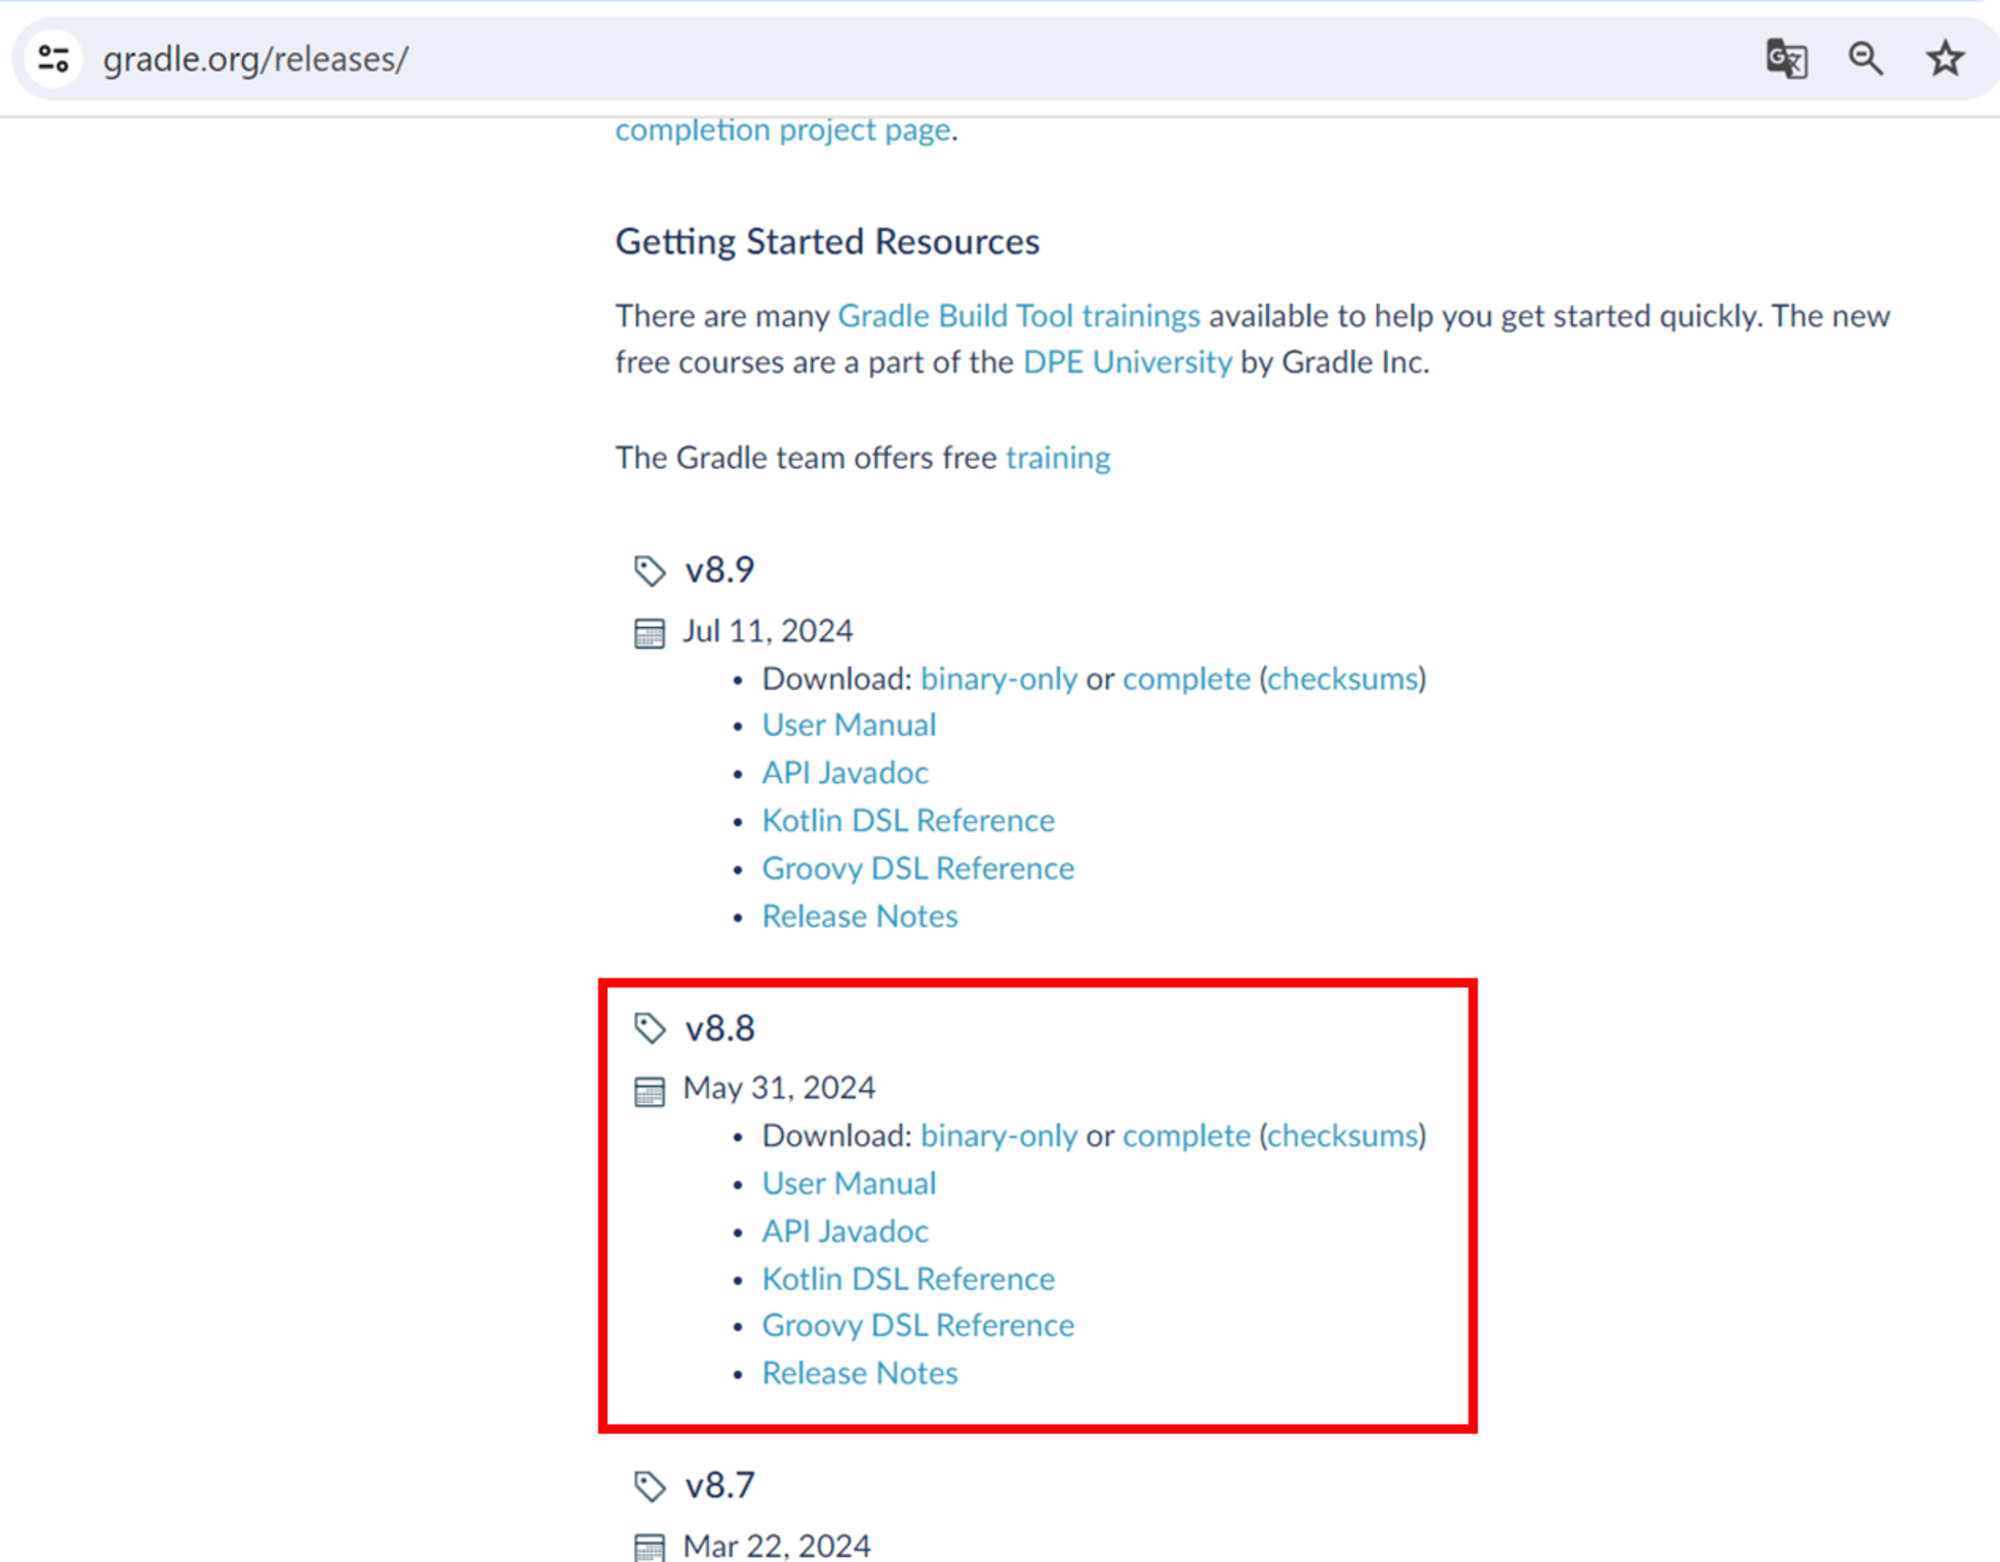
Task: Click the v8.9 version heading
Action: 719,571
